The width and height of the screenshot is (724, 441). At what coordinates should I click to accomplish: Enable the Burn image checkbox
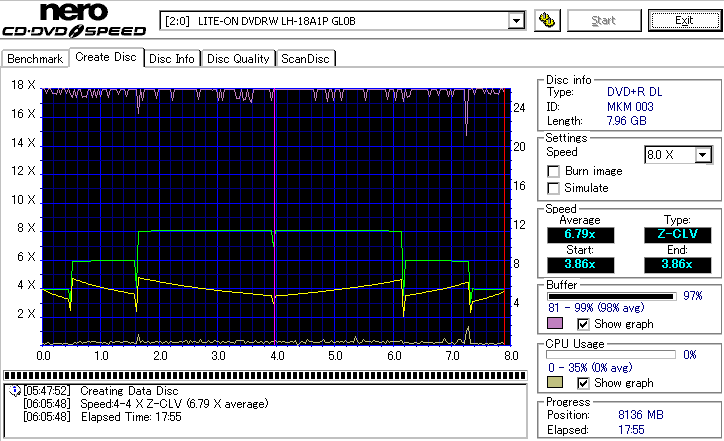coord(553,171)
